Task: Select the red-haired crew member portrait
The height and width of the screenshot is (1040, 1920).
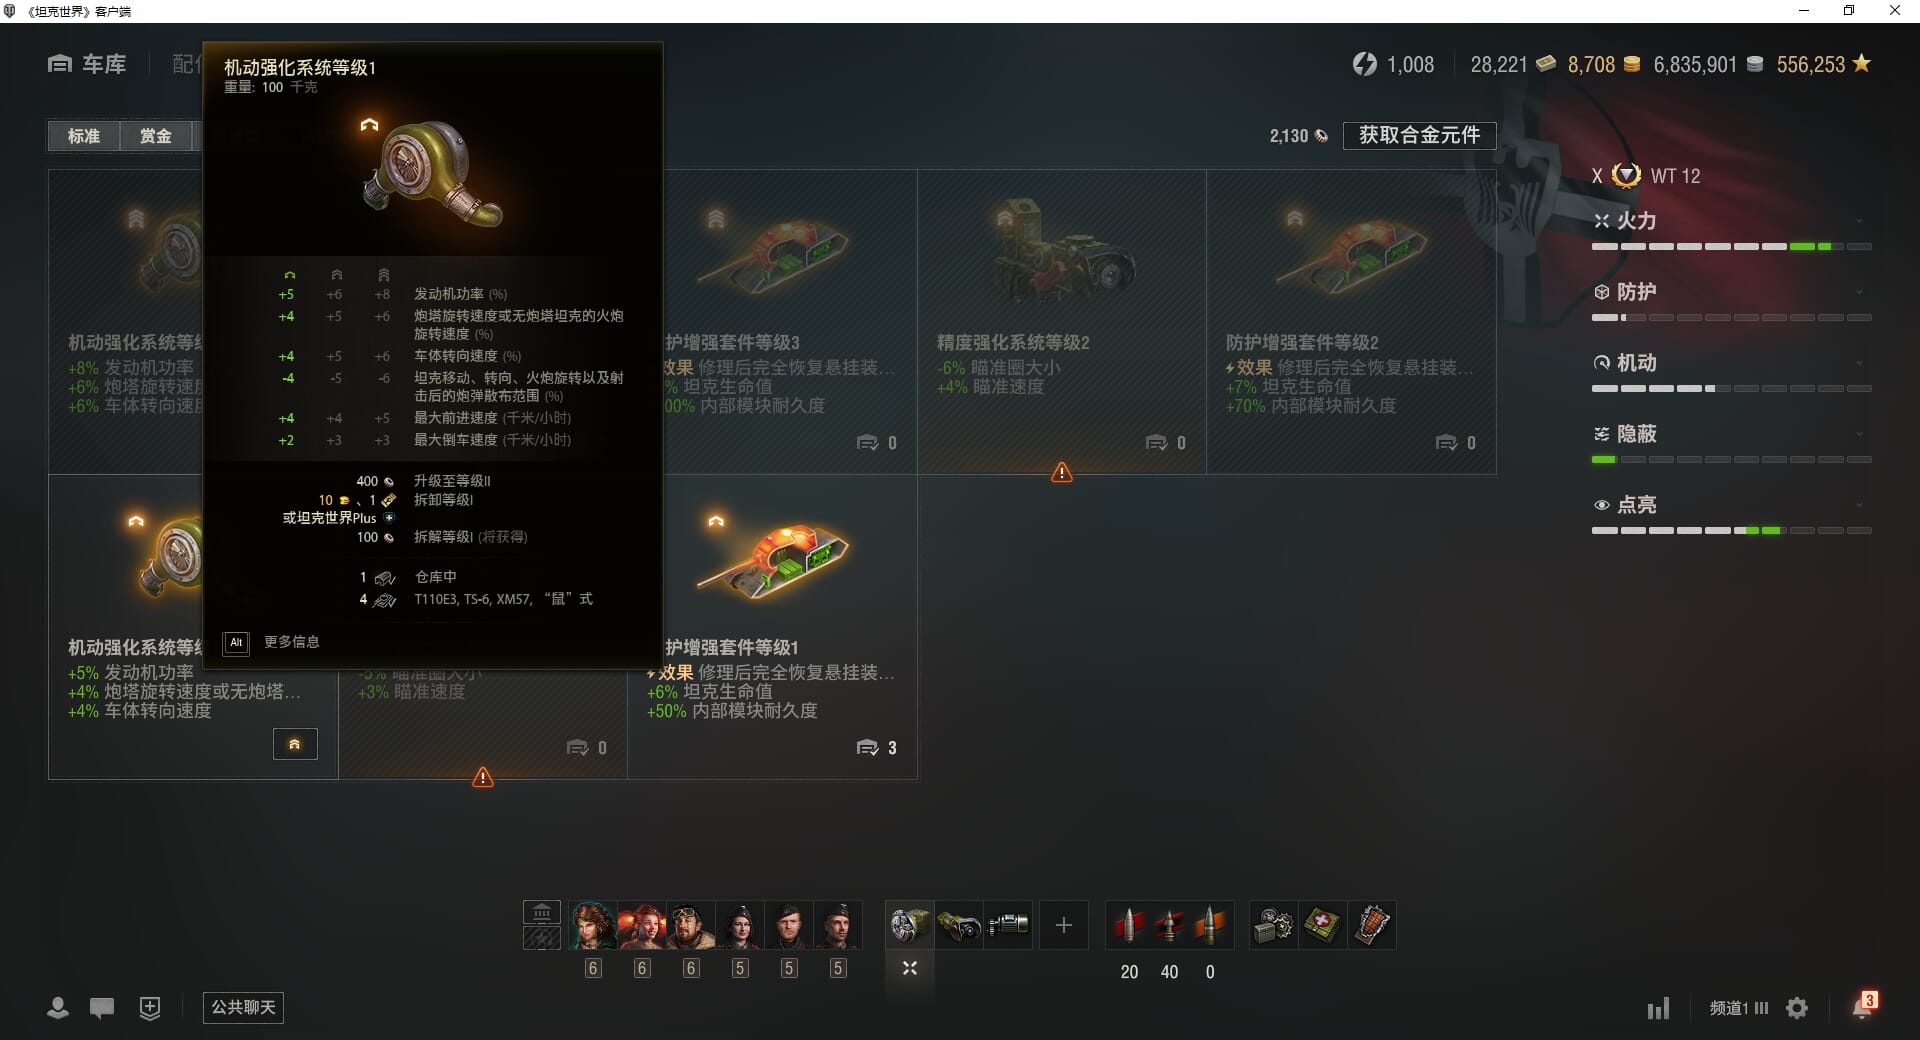Action: [641, 925]
